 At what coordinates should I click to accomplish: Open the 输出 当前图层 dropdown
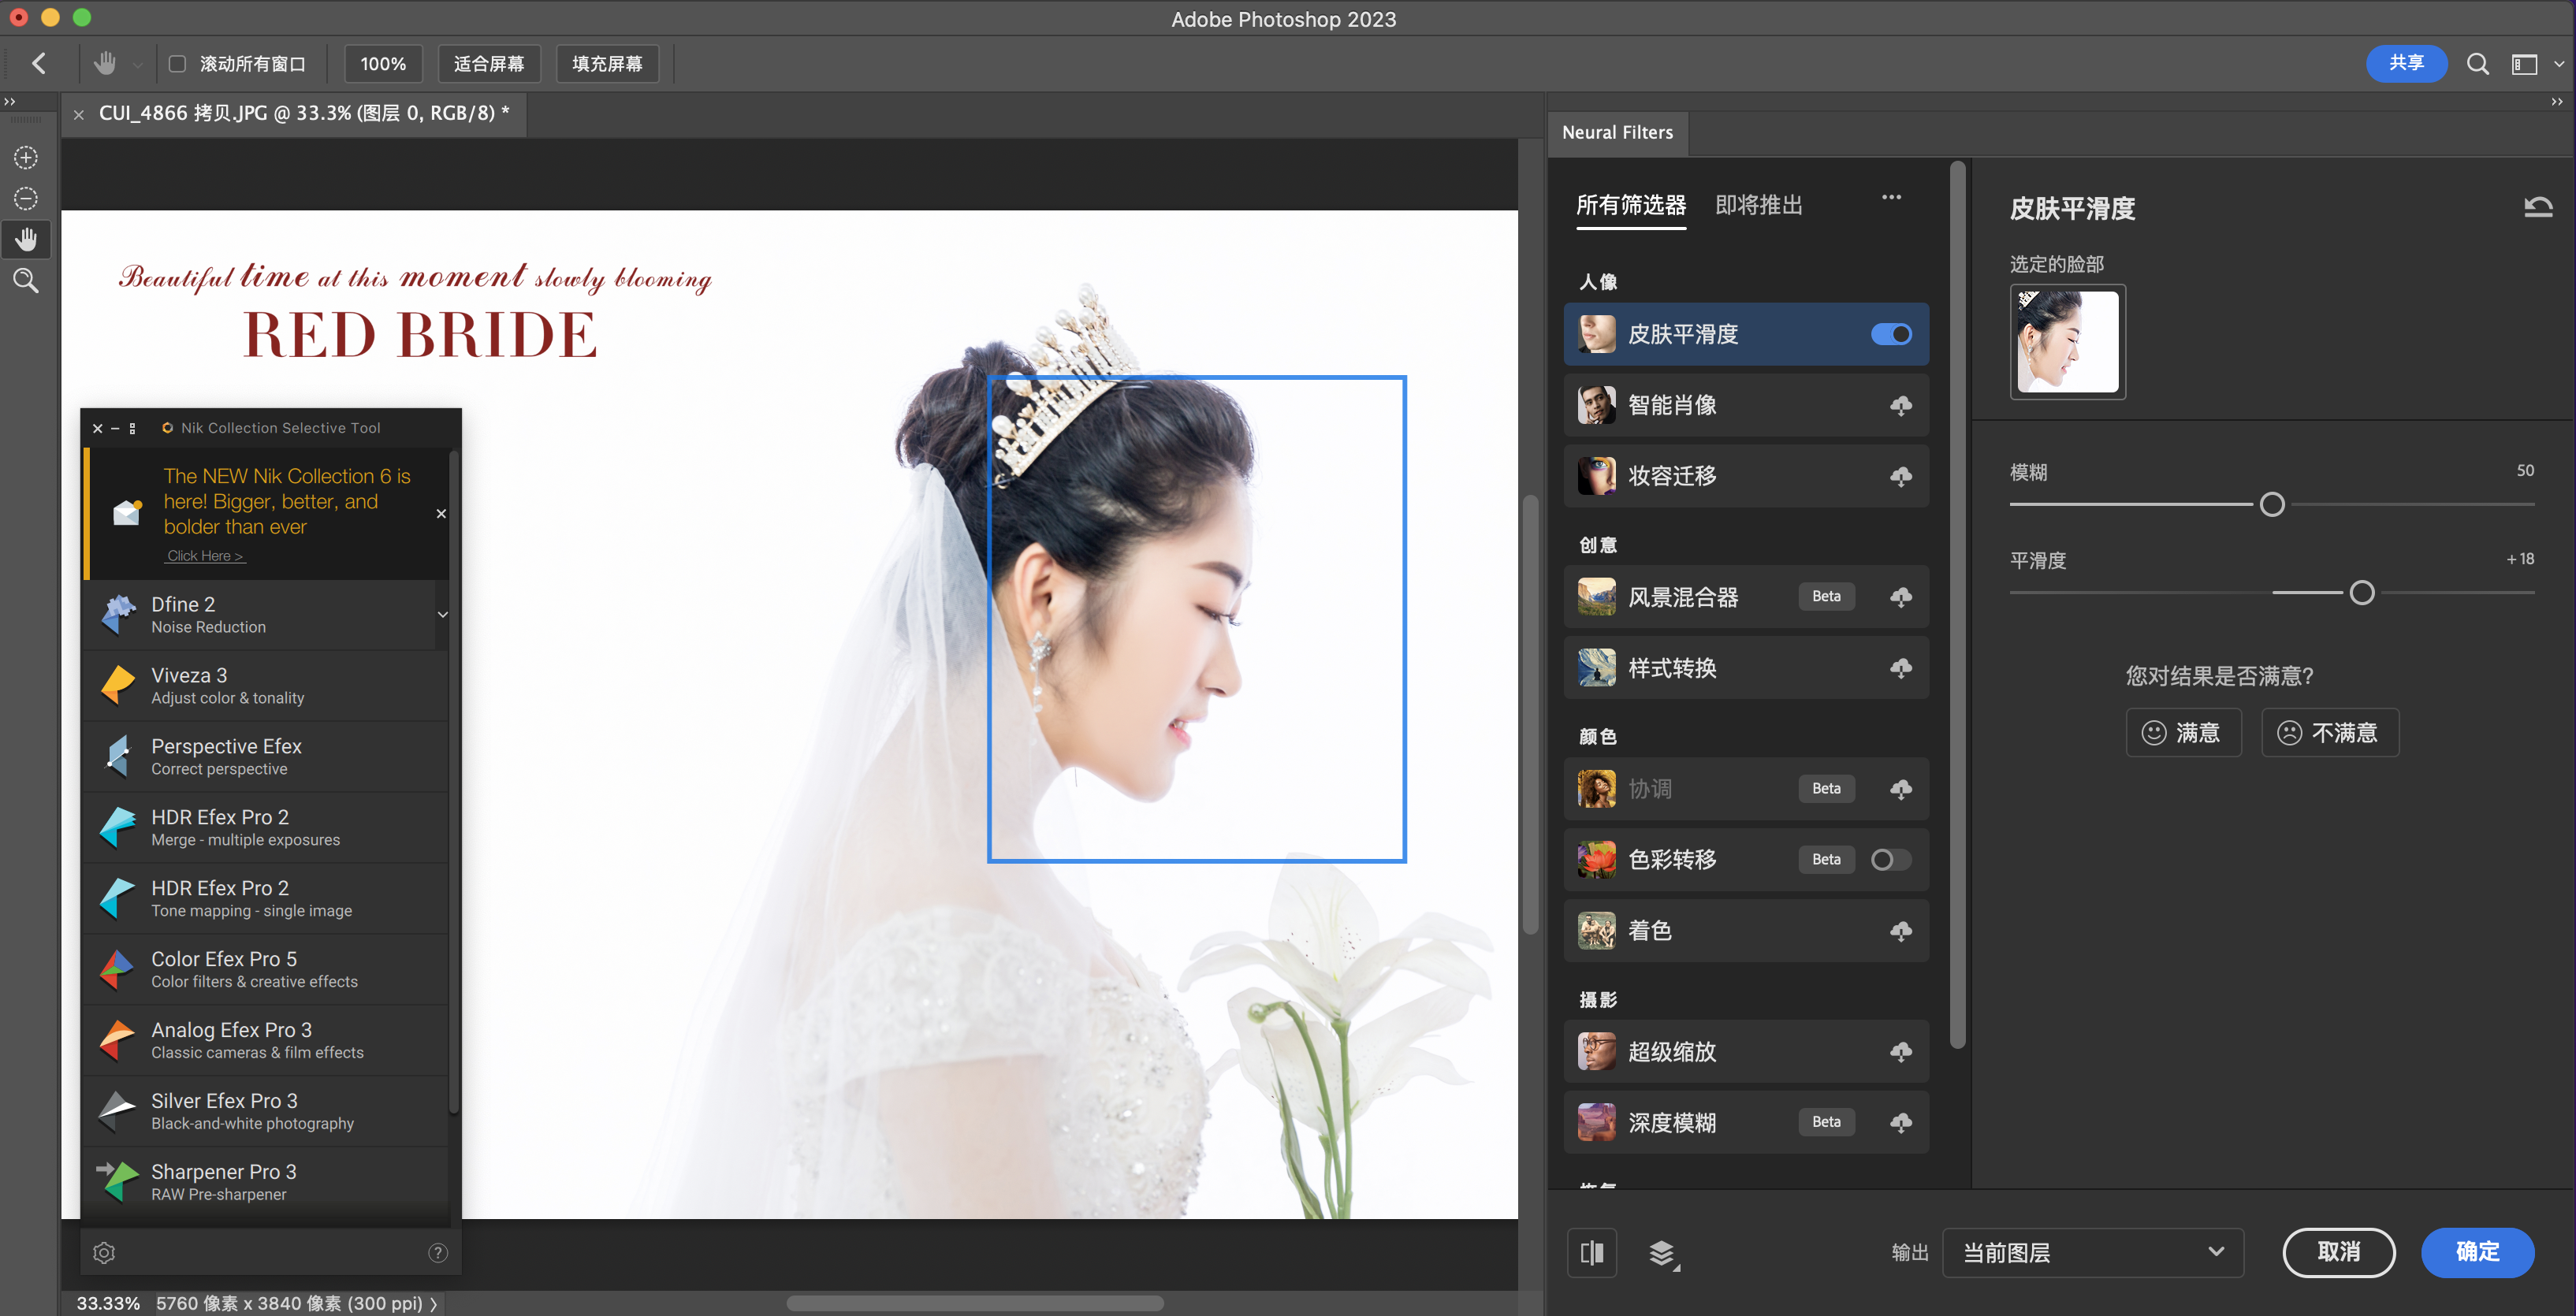pyautogui.click(x=2092, y=1252)
